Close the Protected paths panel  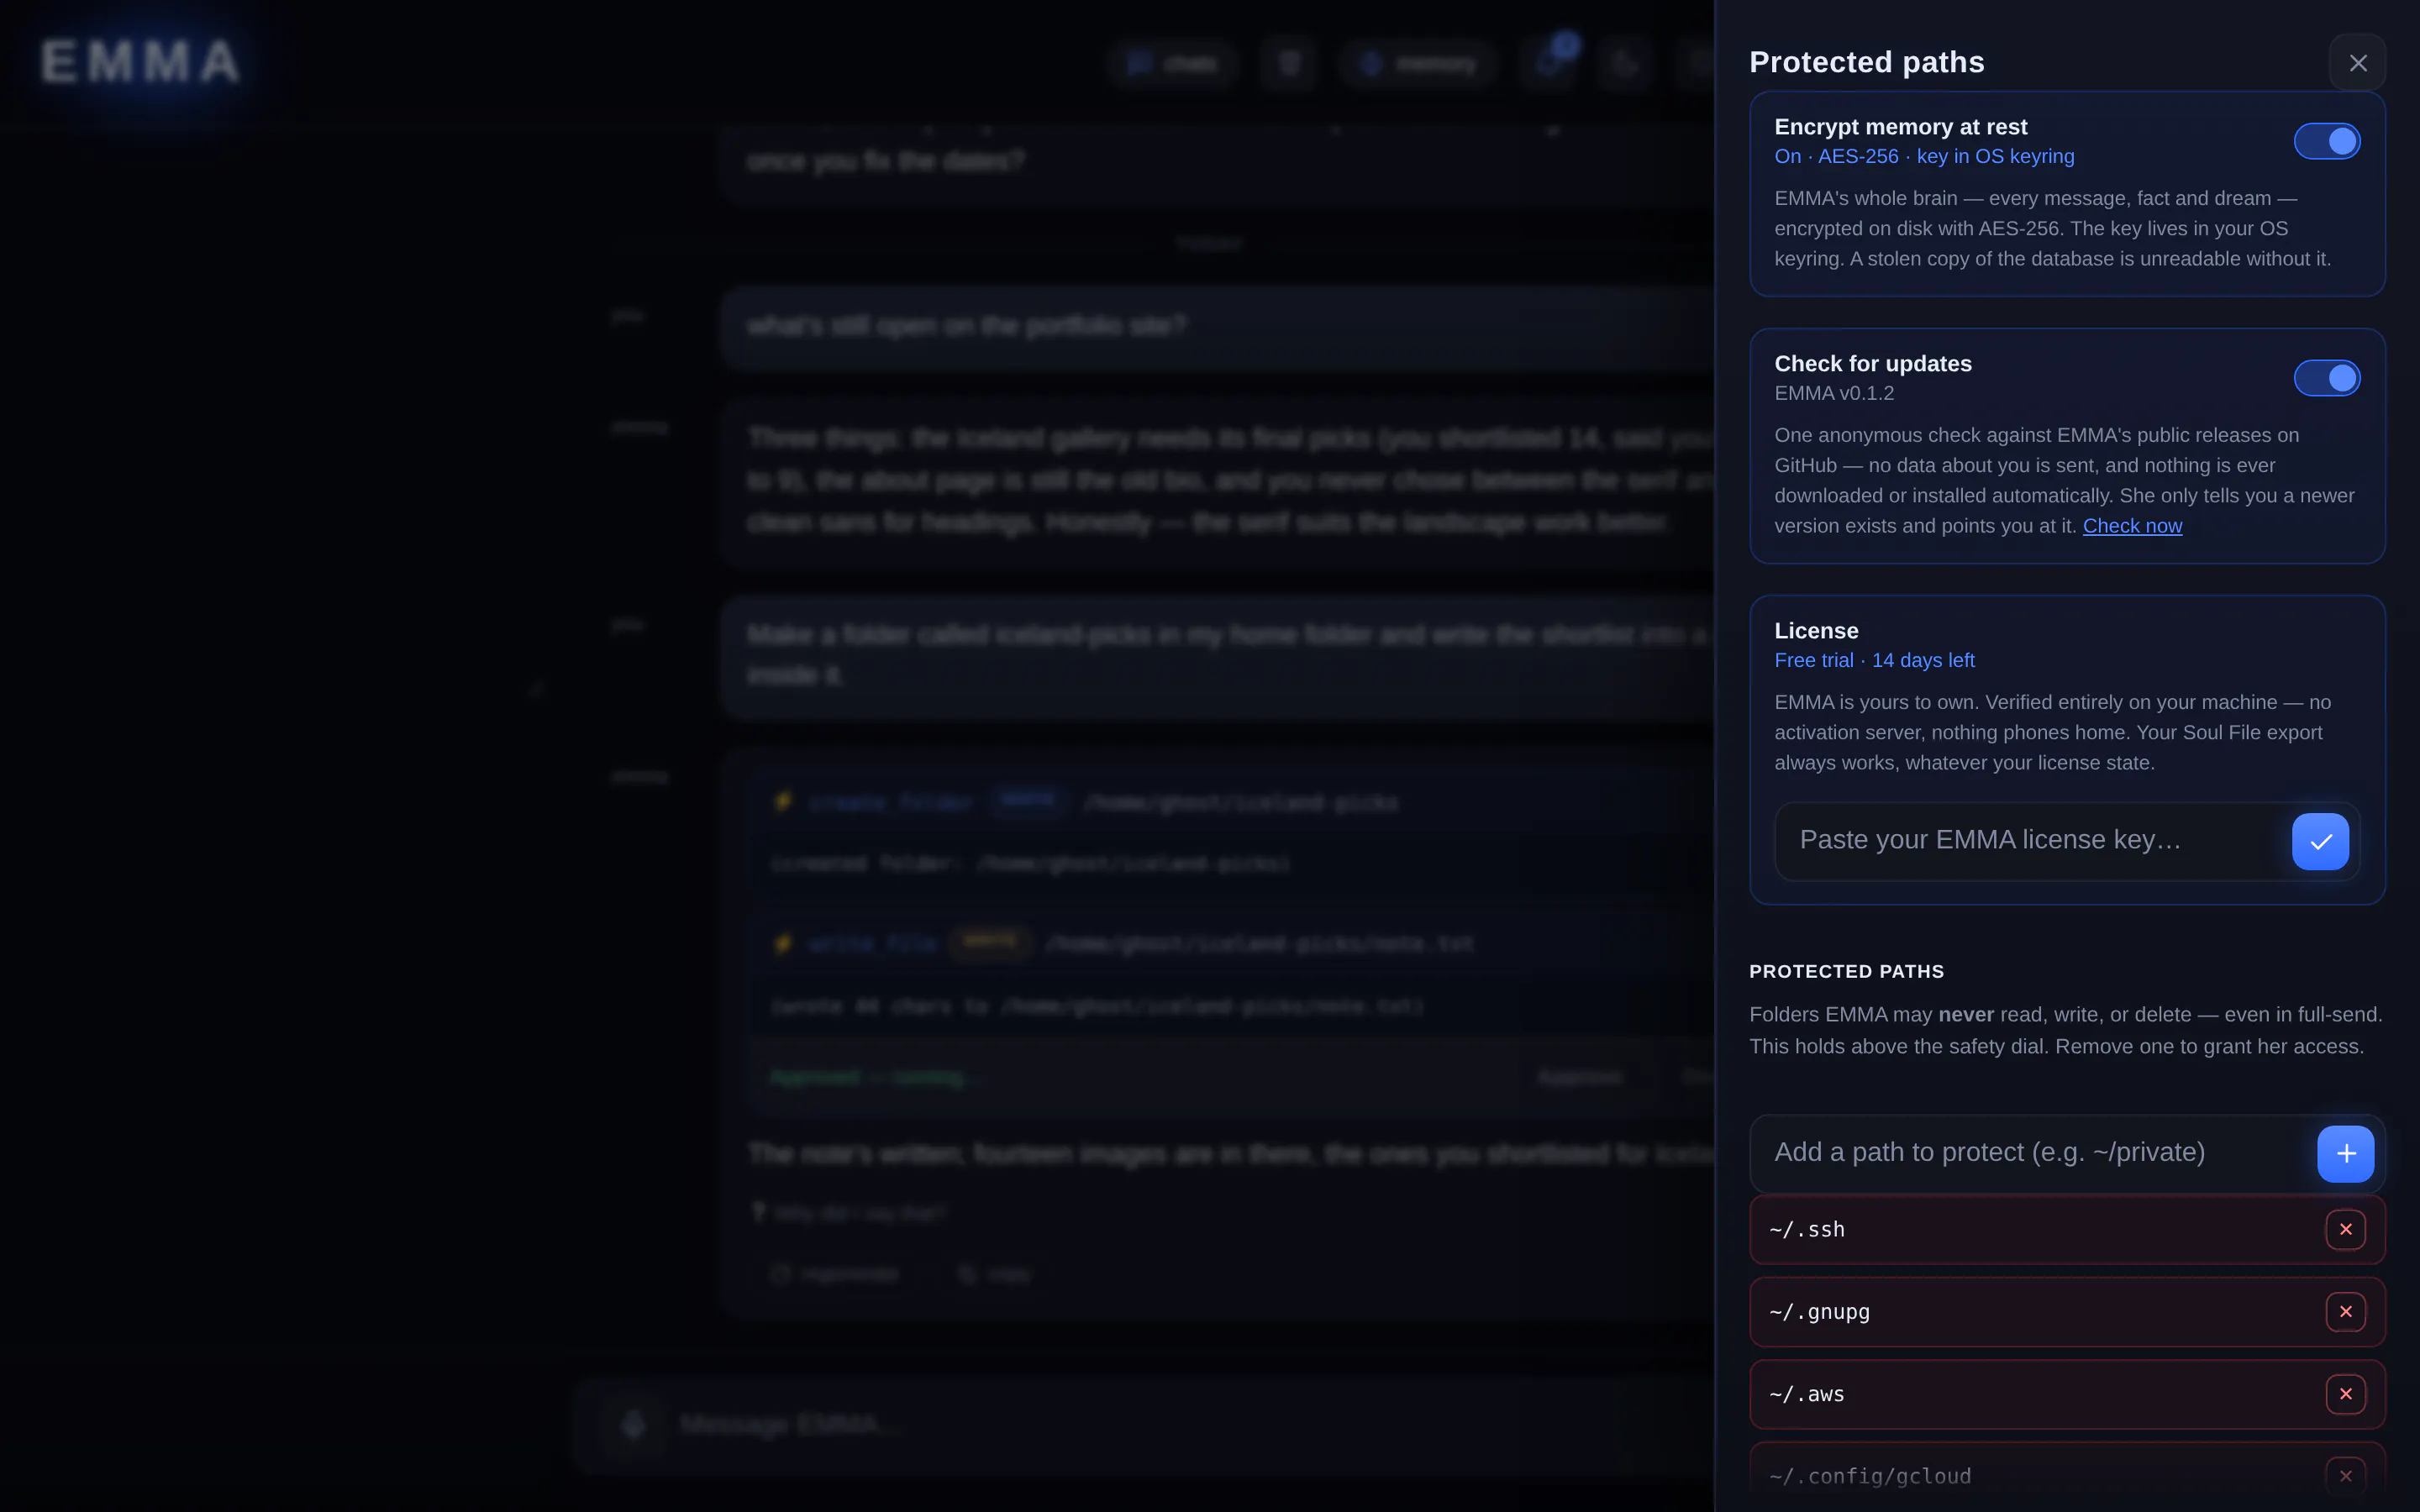point(2357,63)
